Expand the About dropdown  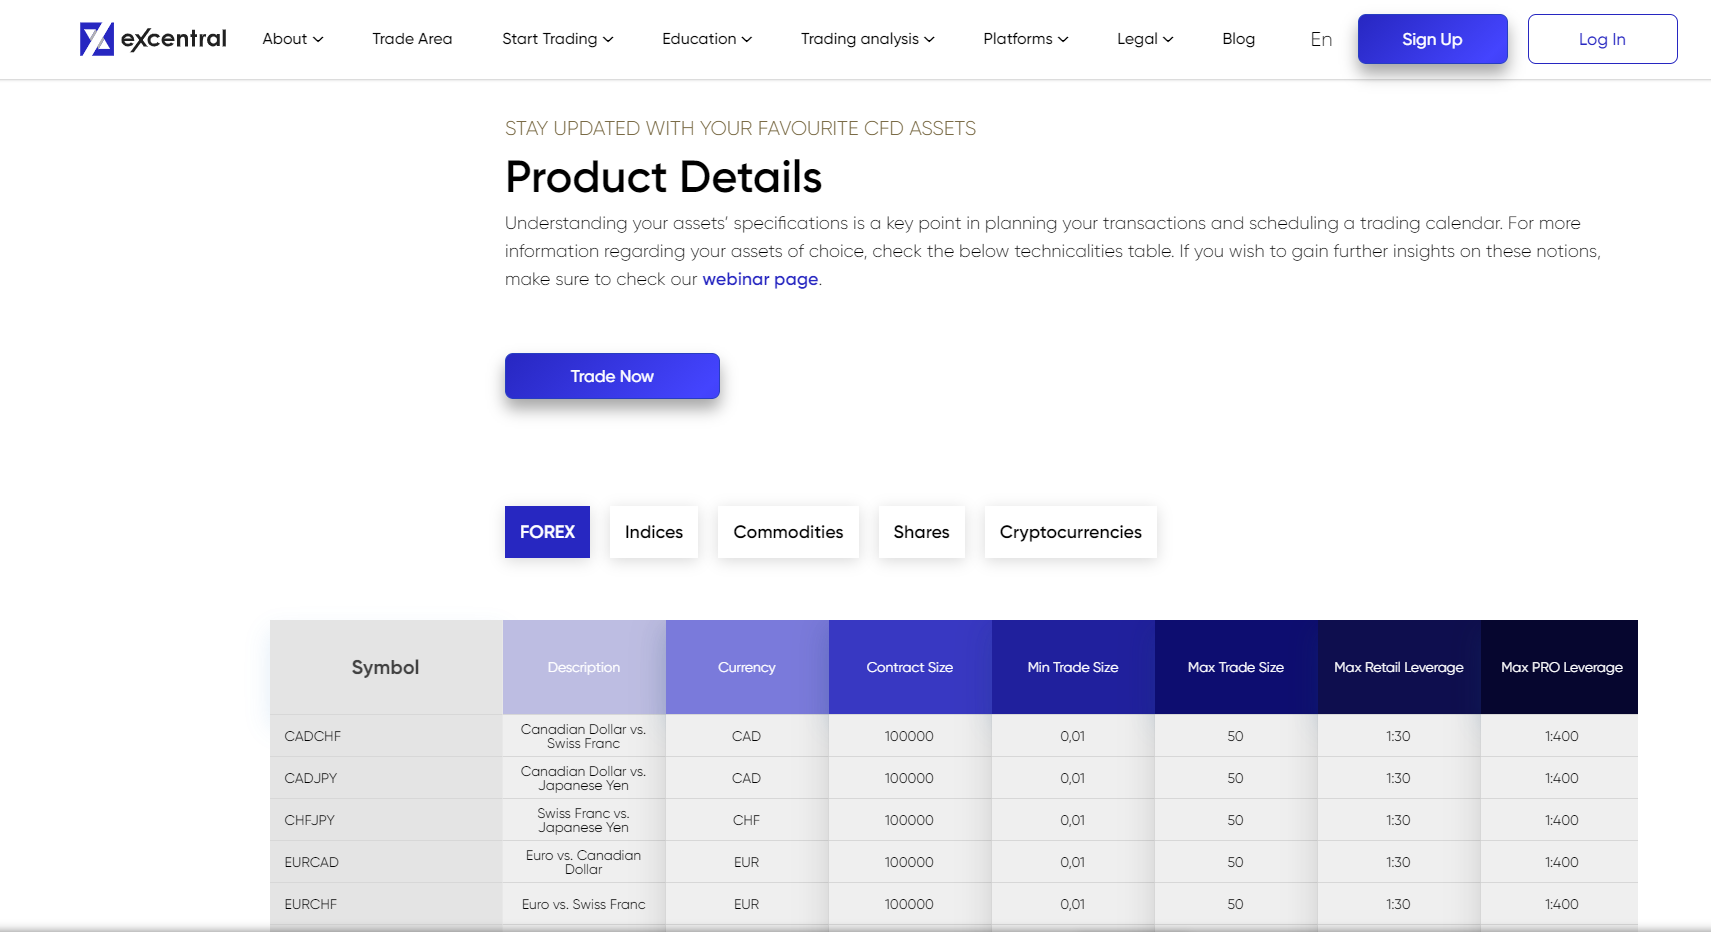click(291, 39)
